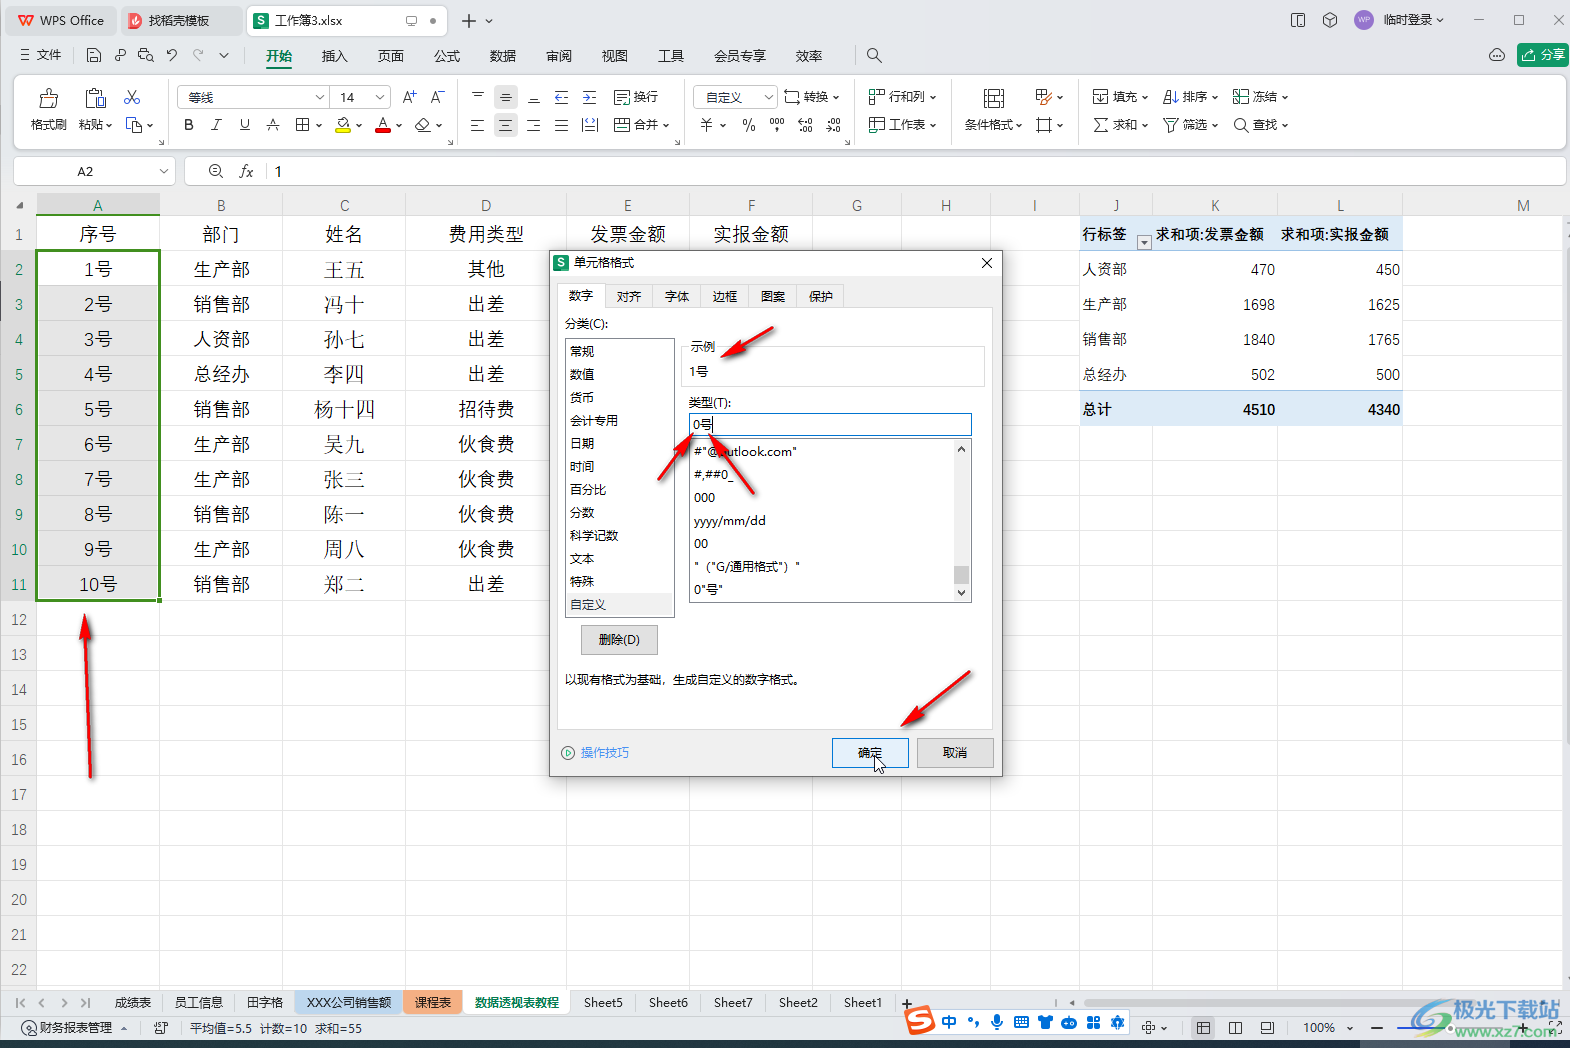
Task: Switch to 字体 tab in format dialog
Action: click(x=677, y=296)
